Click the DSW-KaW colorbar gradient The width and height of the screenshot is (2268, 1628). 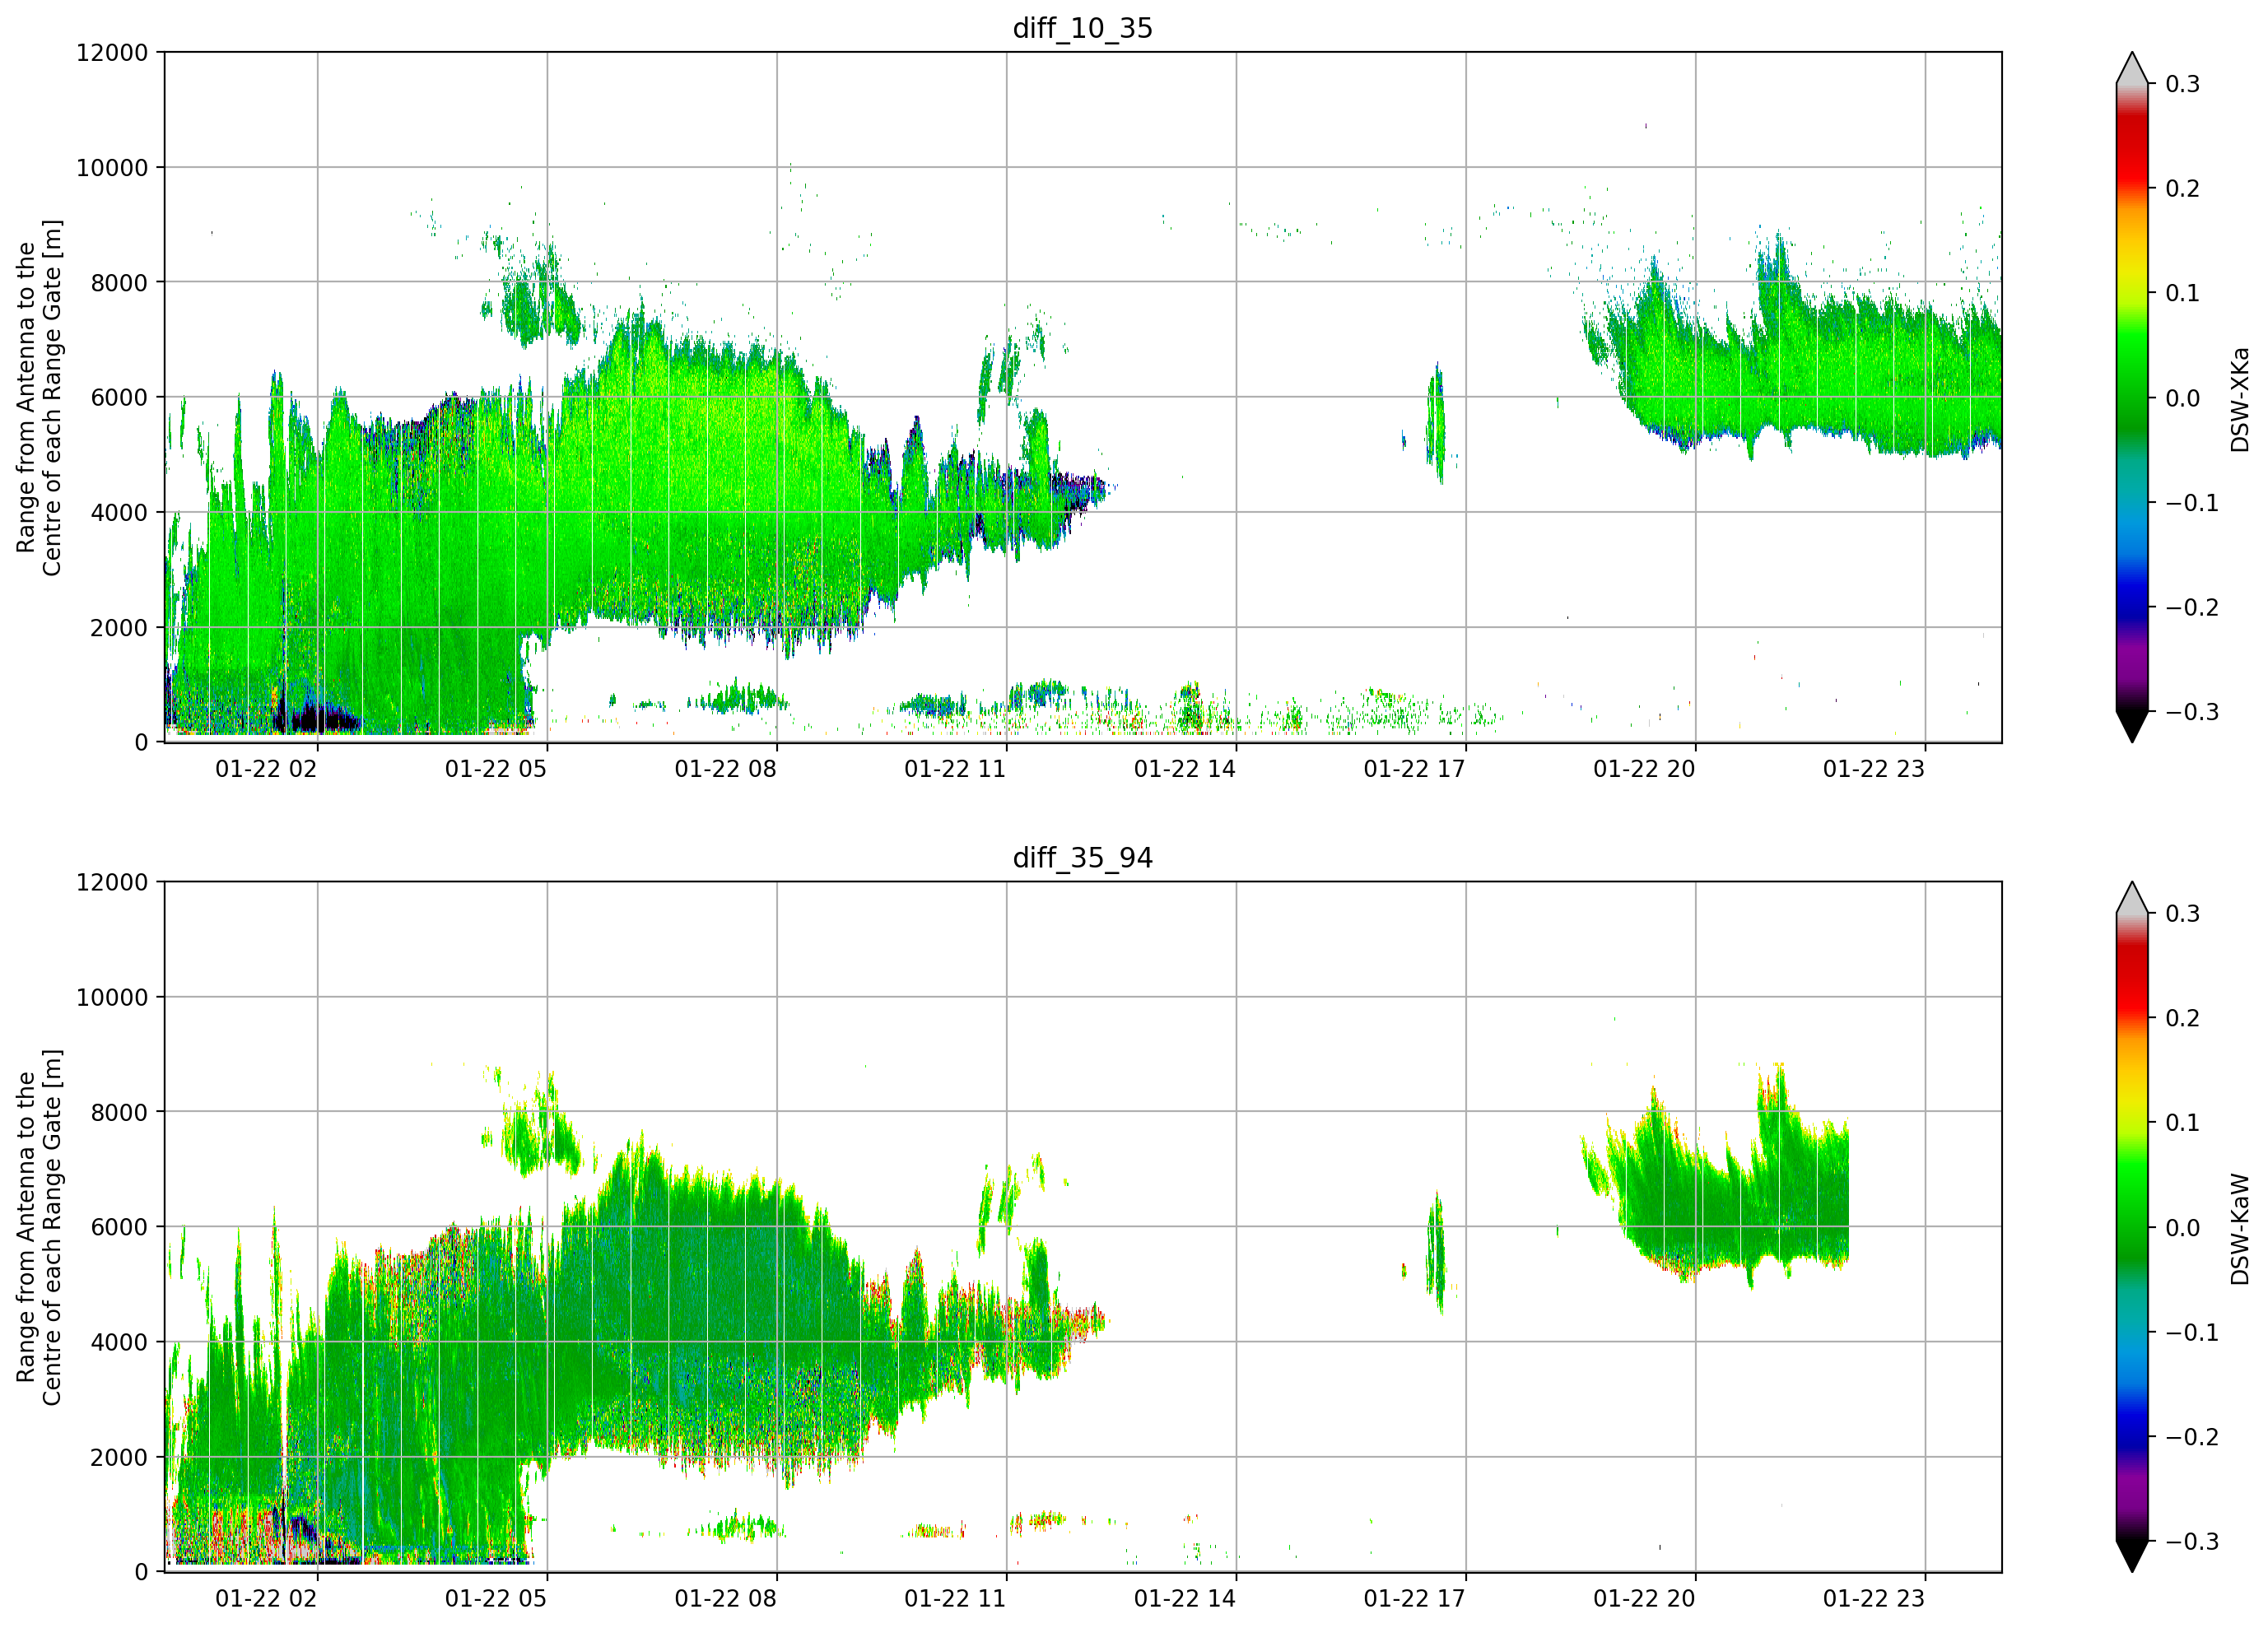2132,1228
